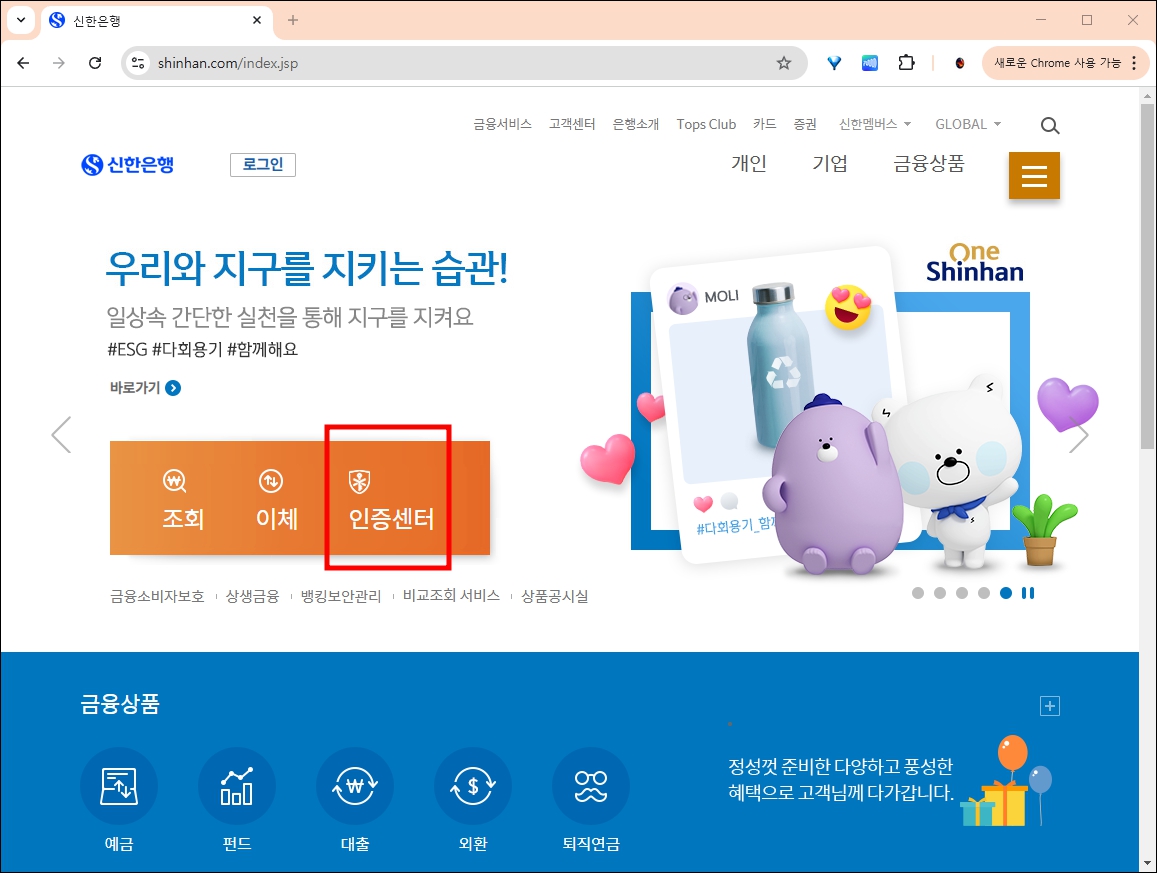Viewport: 1157px width, 873px height.
Task: Switch to the 기업 tab
Action: pyautogui.click(x=831, y=163)
